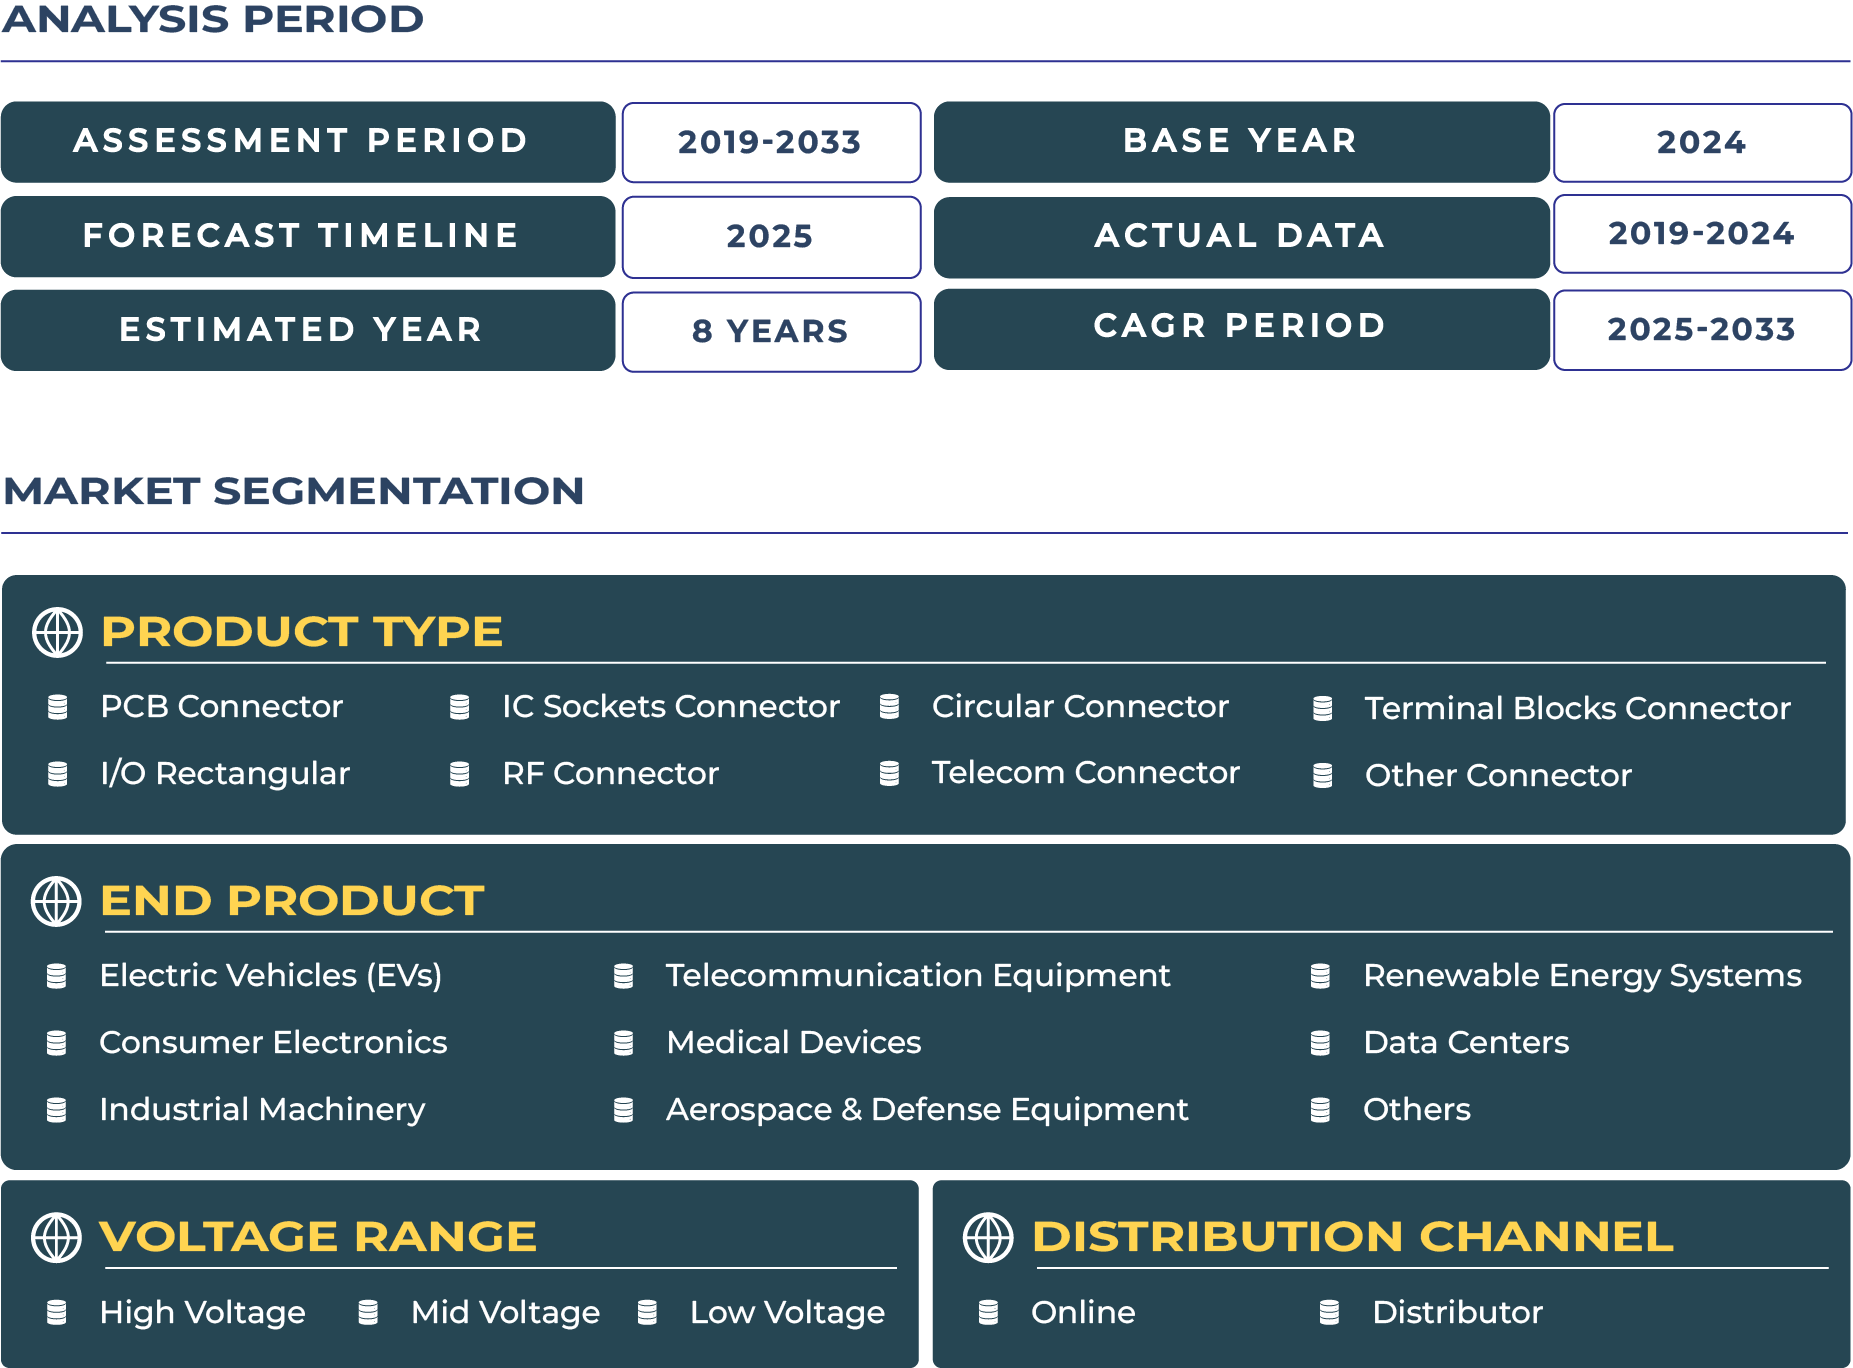1853x1368 pixels.
Task: Click the stack icon next to PCB Connector
Action: (x=58, y=707)
